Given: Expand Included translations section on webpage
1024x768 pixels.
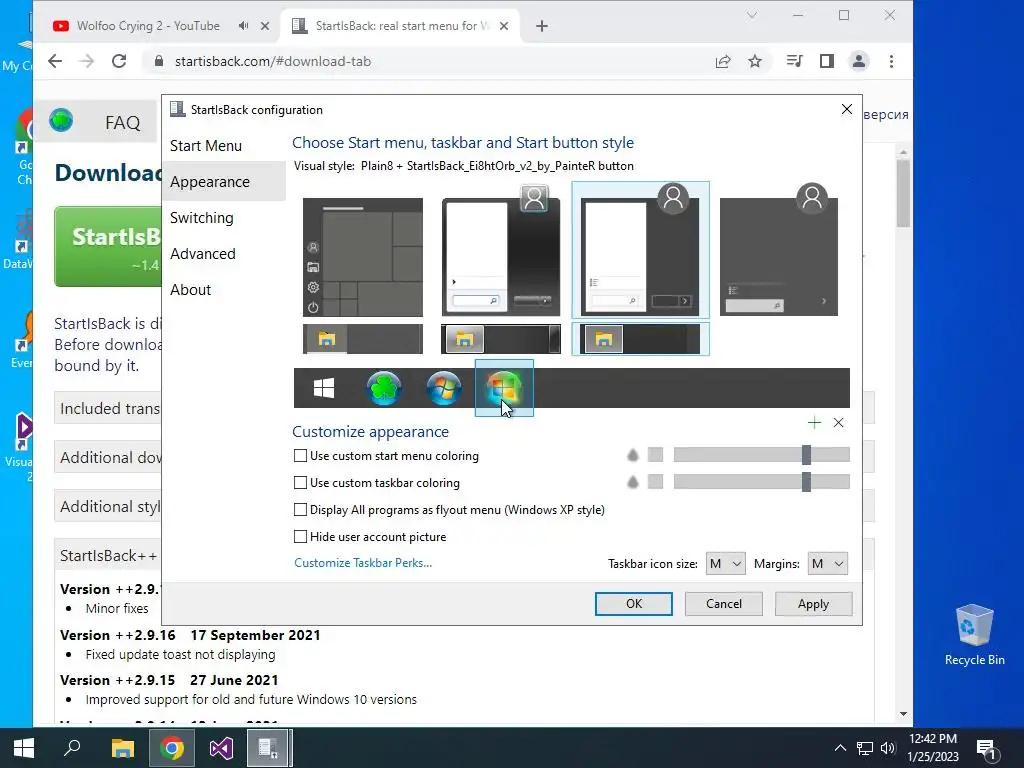Looking at the screenshot, I should pyautogui.click(x=109, y=408).
